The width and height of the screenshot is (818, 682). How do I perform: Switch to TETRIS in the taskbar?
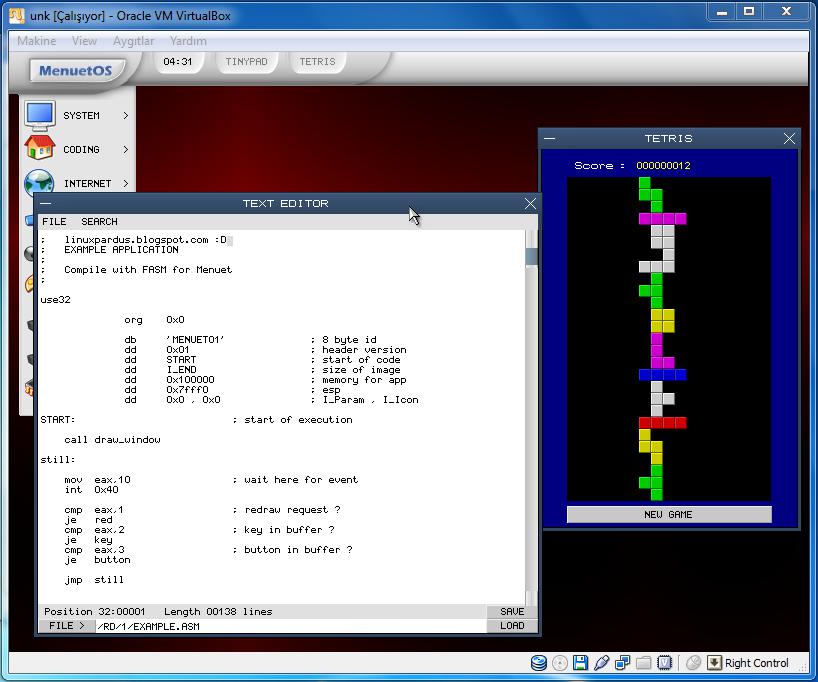[317, 62]
